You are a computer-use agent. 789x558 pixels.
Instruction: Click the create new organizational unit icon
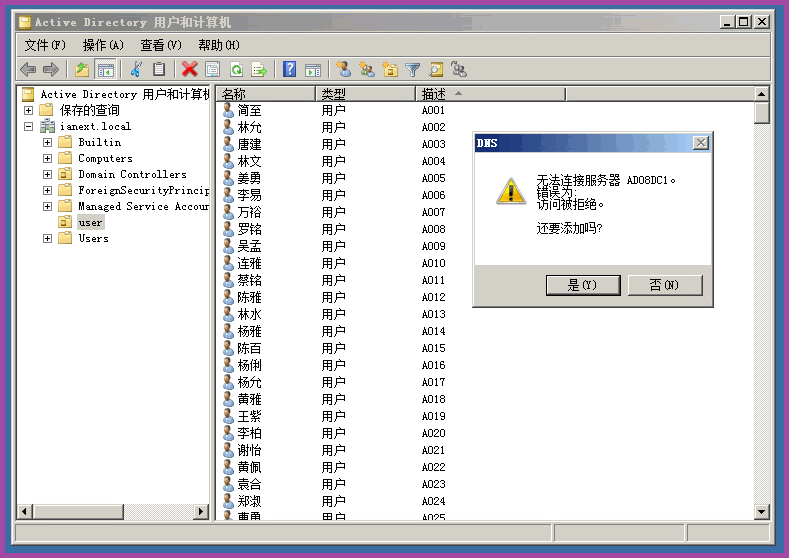point(390,69)
